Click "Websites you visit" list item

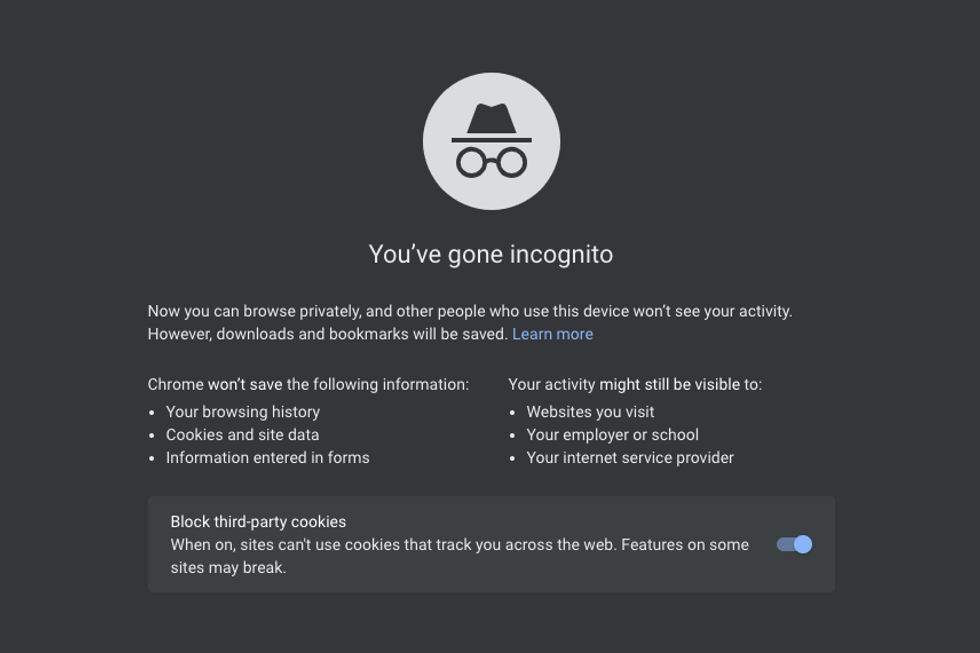pos(590,412)
